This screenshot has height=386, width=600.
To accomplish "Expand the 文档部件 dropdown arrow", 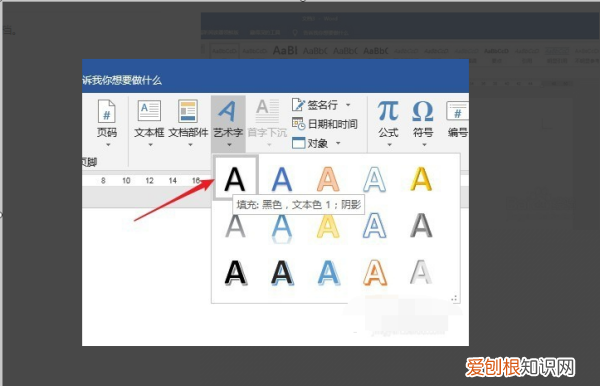I will pyautogui.click(x=190, y=145).
